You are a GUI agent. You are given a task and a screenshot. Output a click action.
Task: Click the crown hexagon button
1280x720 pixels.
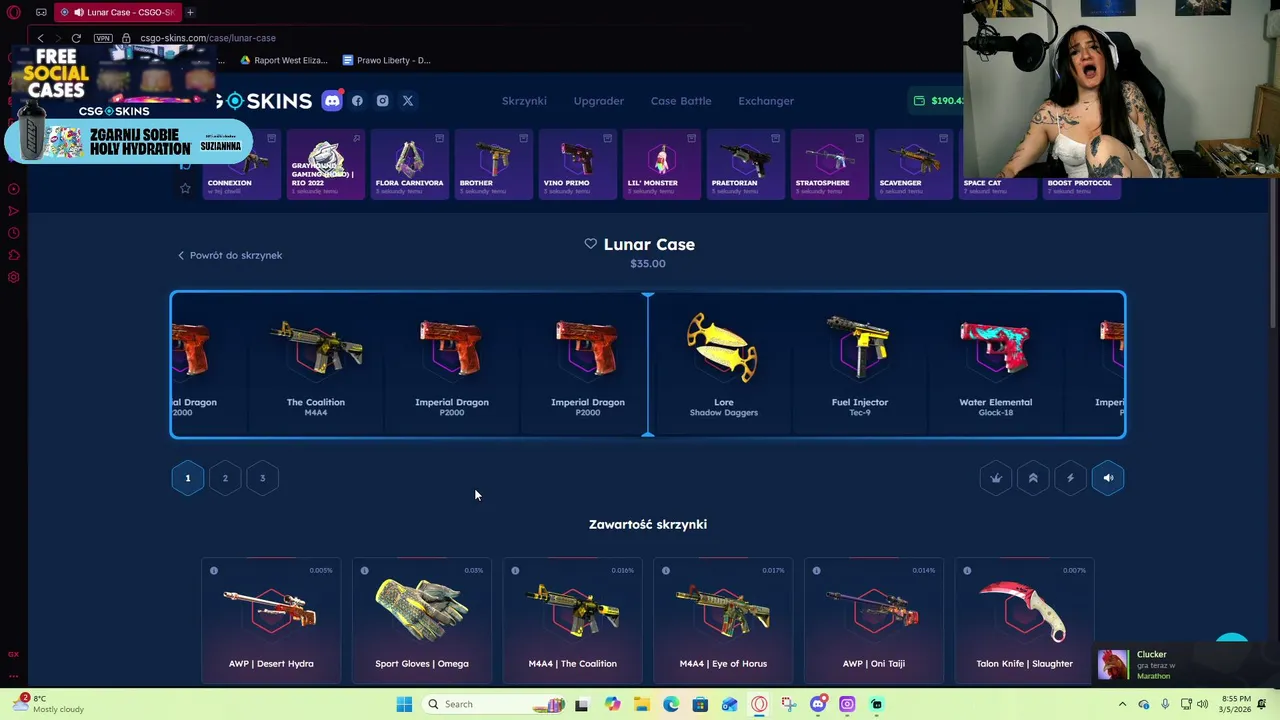tap(996, 478)
